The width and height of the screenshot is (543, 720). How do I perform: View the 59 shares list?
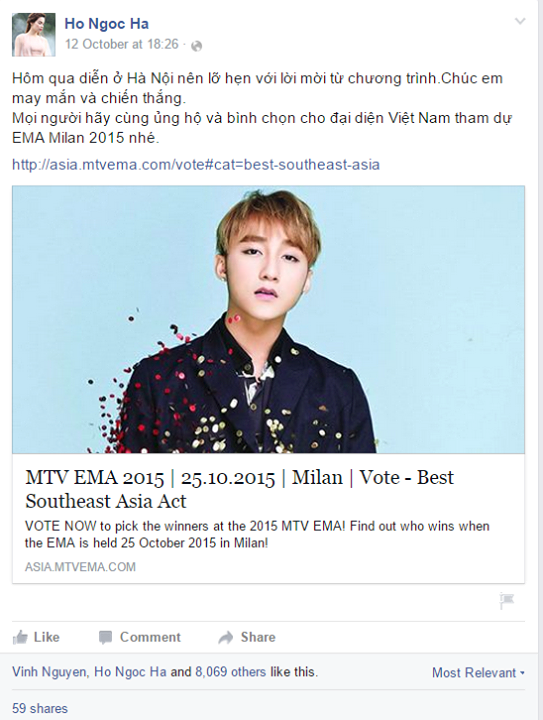(x=40, y=708)
